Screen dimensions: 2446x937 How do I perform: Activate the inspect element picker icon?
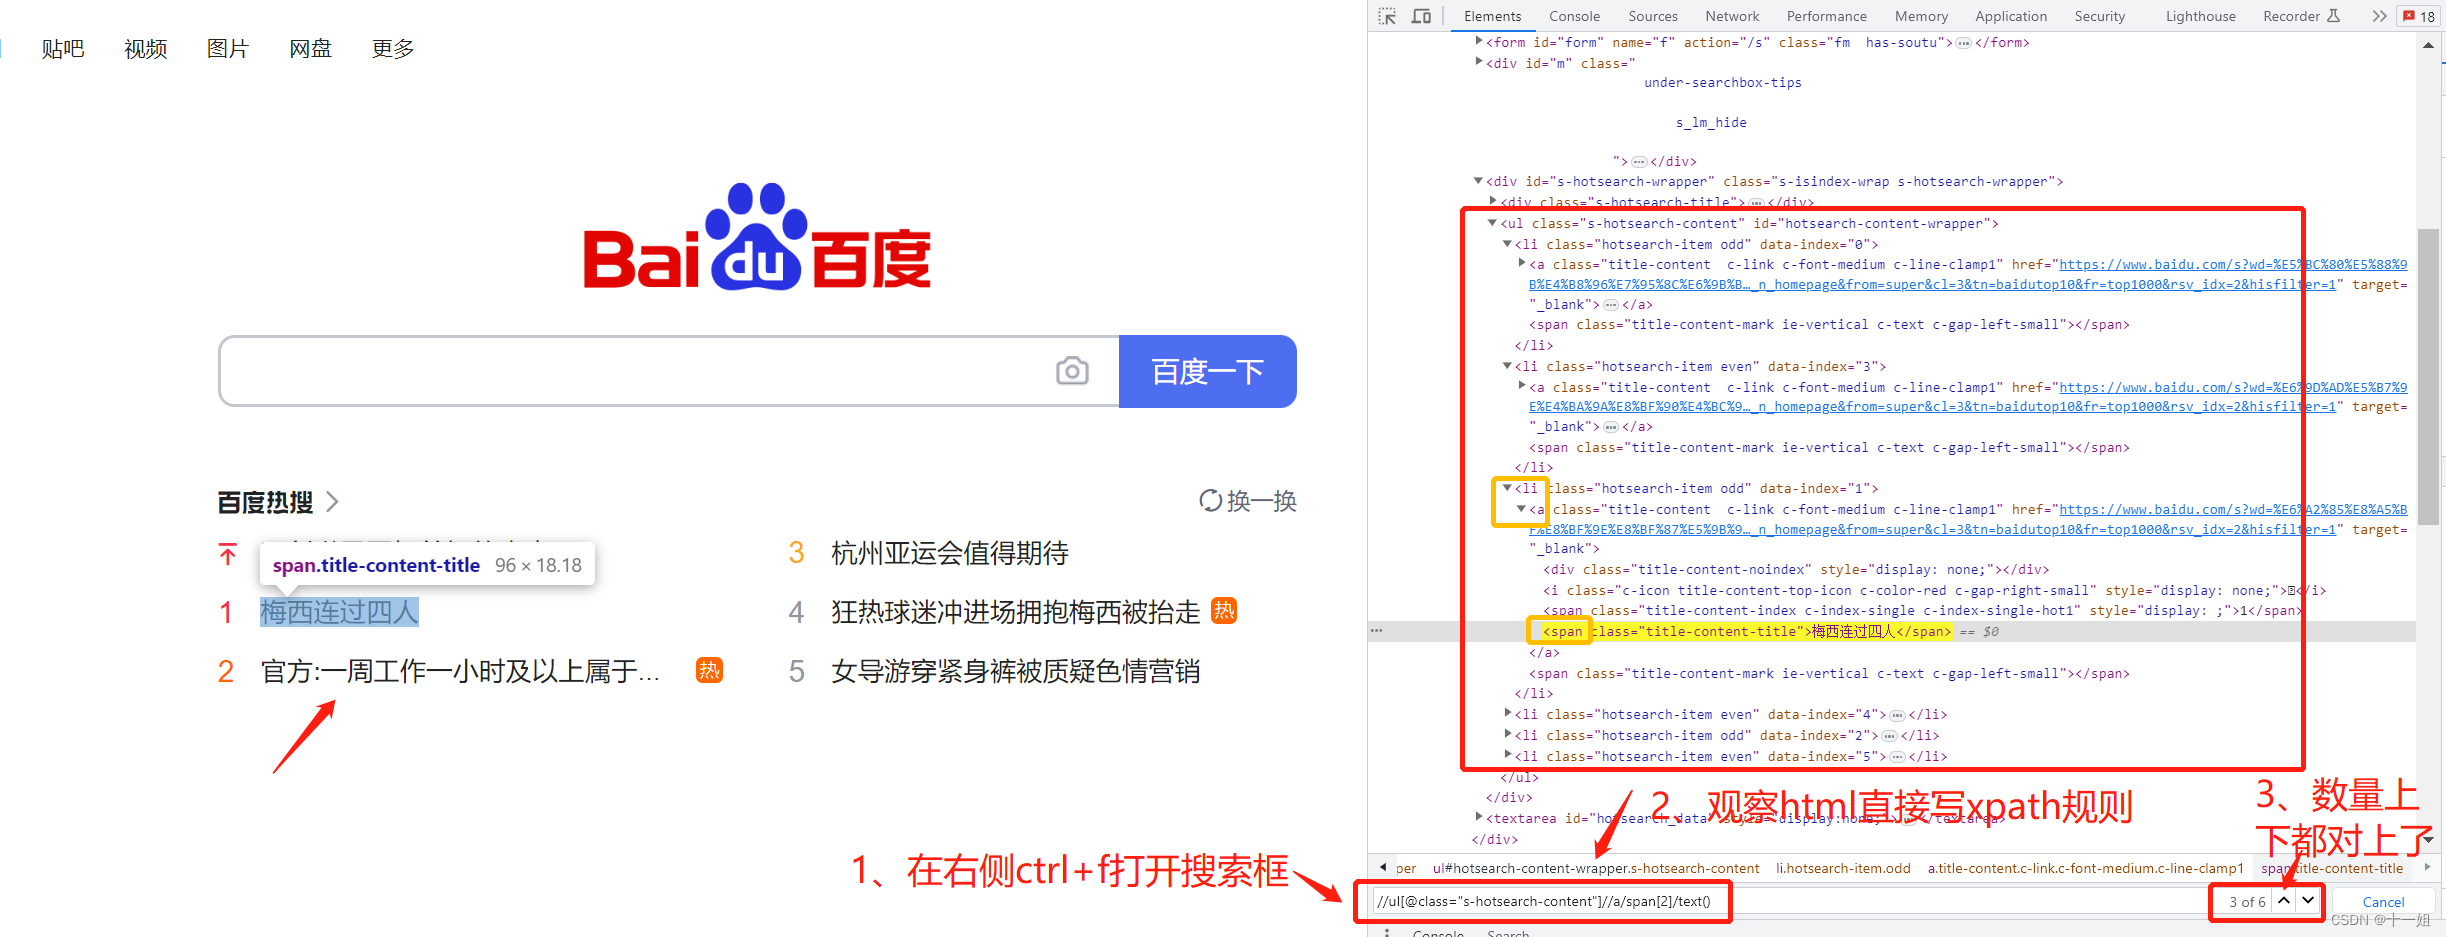click(1387, 16)
